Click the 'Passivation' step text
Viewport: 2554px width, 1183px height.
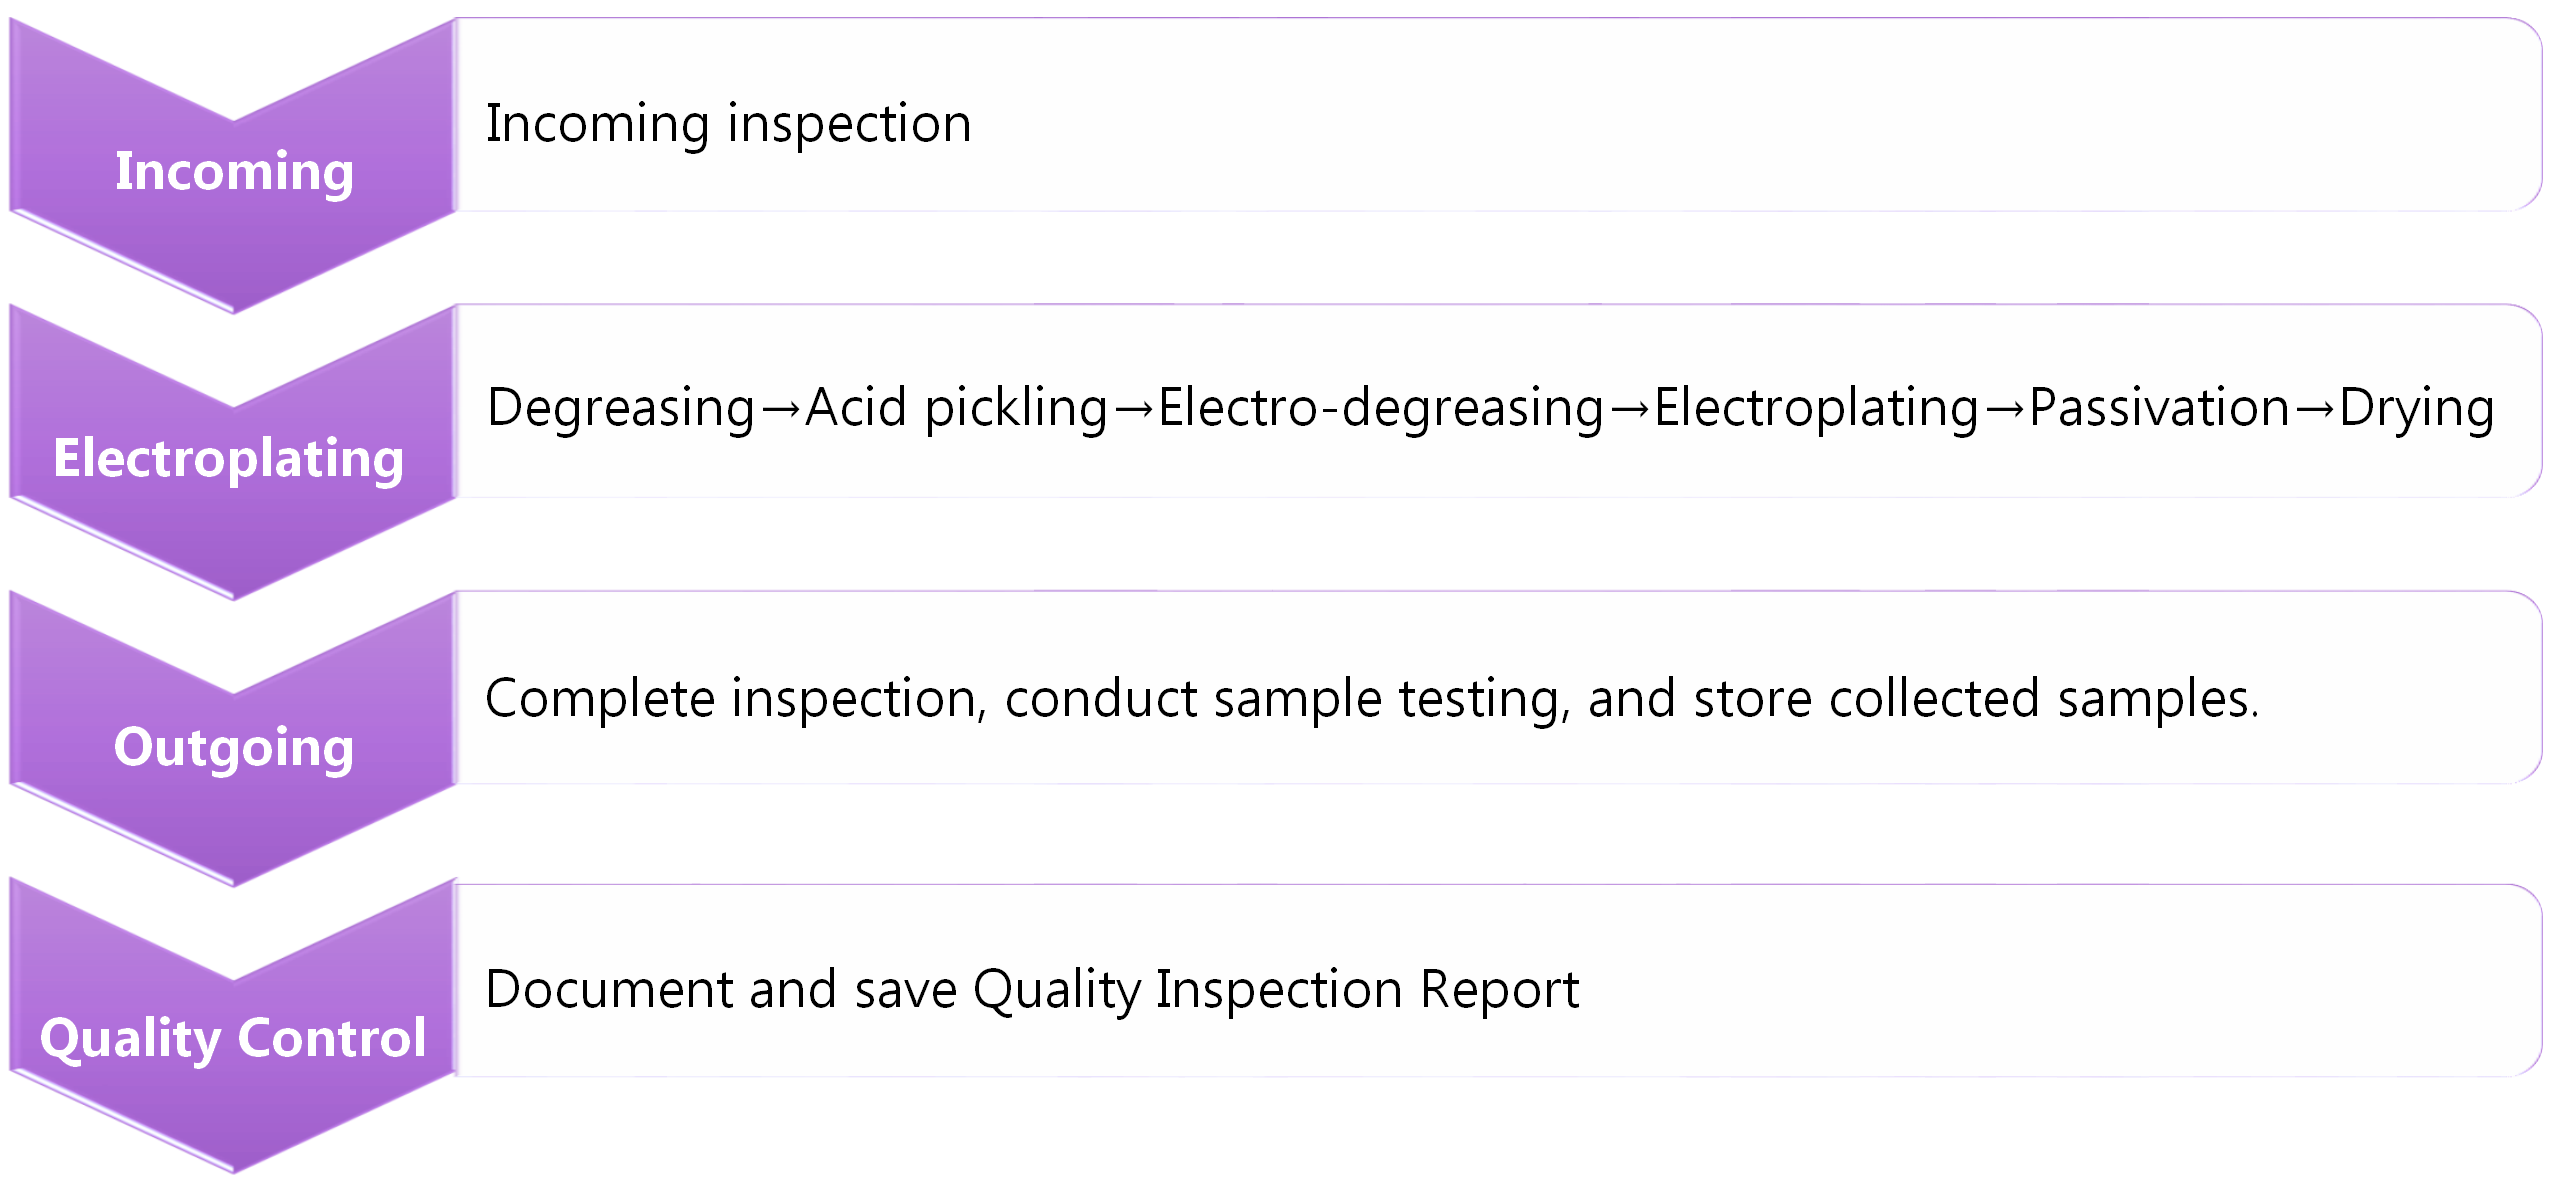2159,409
